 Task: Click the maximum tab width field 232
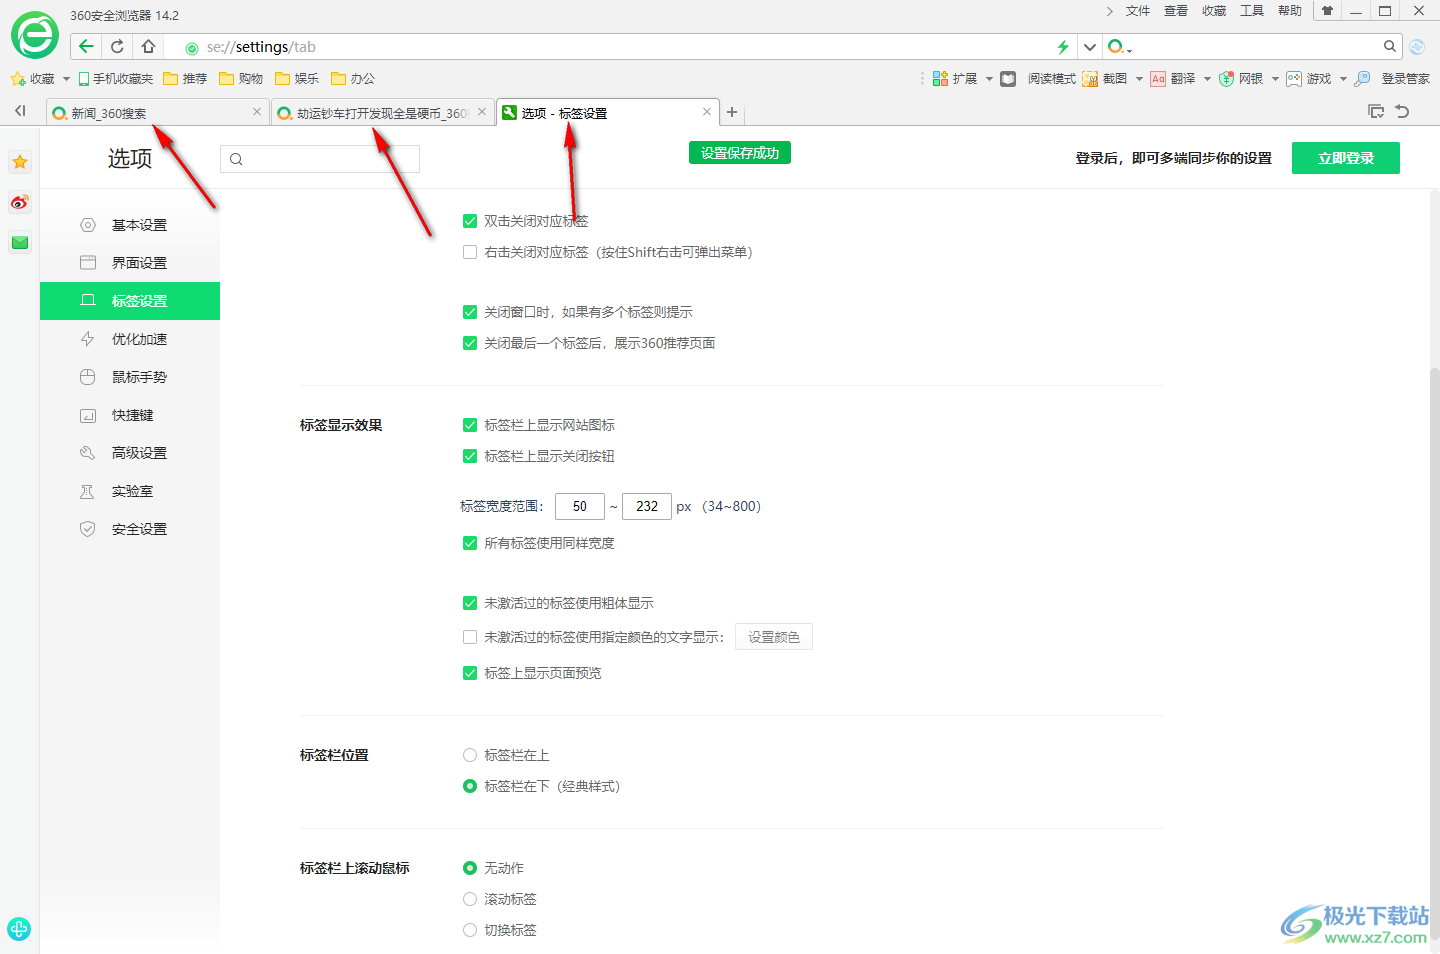point(647,506)
